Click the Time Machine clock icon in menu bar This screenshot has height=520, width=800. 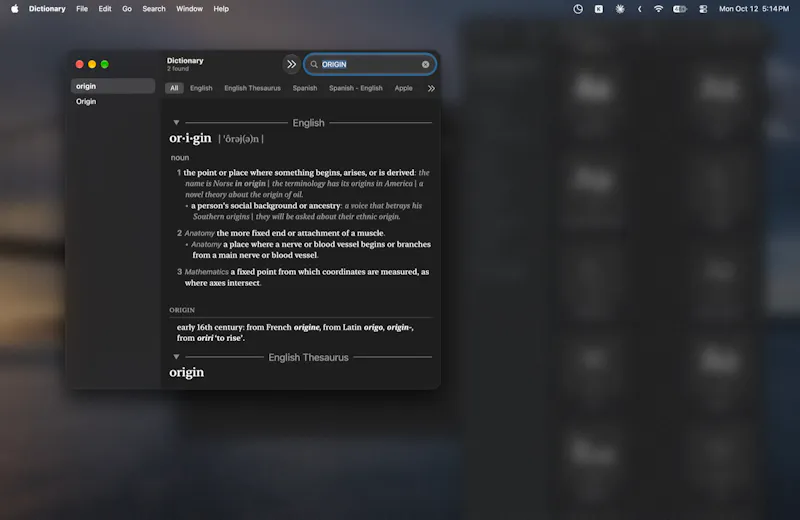[578, 9]
